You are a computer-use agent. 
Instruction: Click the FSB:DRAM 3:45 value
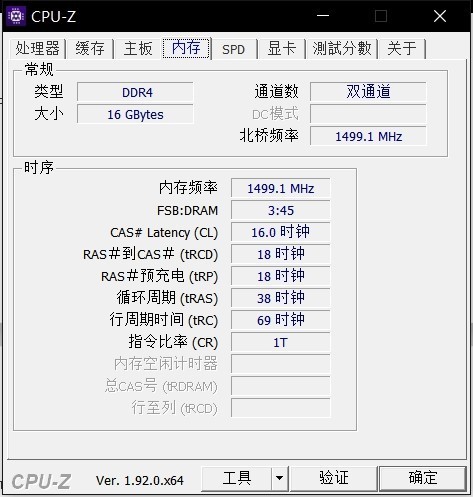click(x=280, y=210)
